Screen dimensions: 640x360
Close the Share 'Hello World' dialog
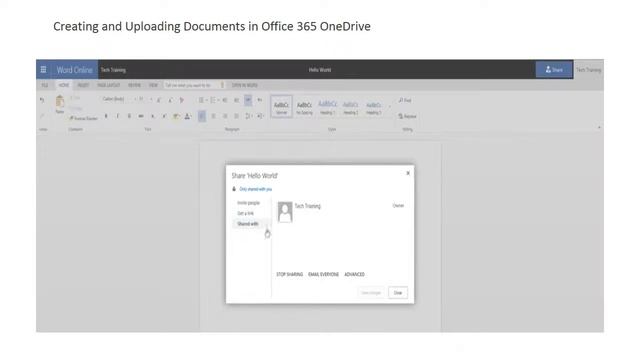coord(408,173)
